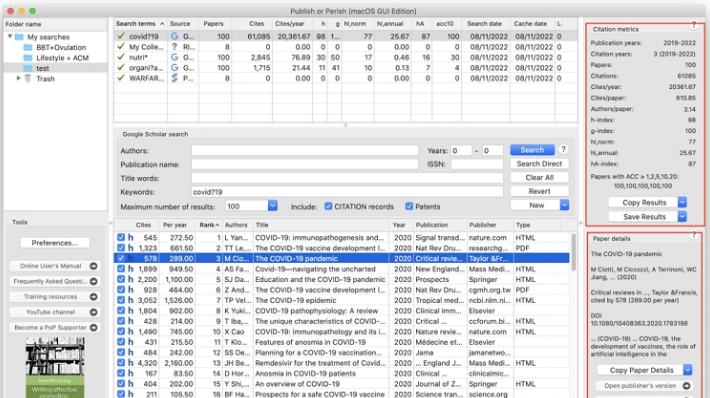
Task: Click the question mark source icon for My Colle... search
Action: 174,47
